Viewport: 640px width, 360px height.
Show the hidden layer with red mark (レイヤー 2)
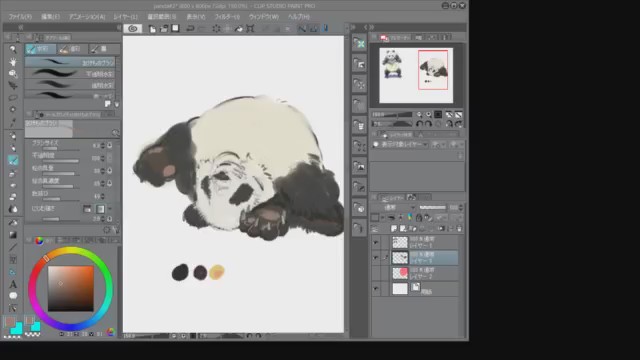pos(376,273)
